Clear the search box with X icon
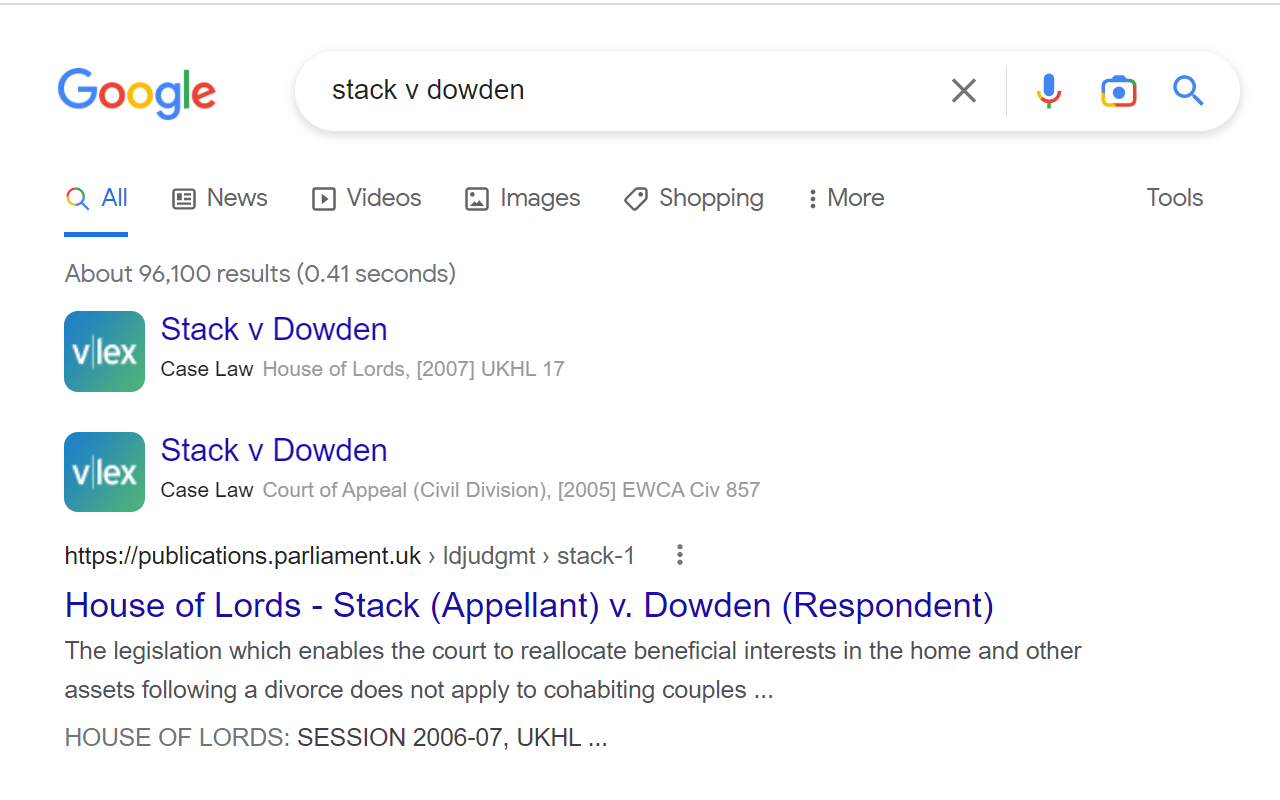This screenshot has height=800, width=1280. [x=963, y=91]
